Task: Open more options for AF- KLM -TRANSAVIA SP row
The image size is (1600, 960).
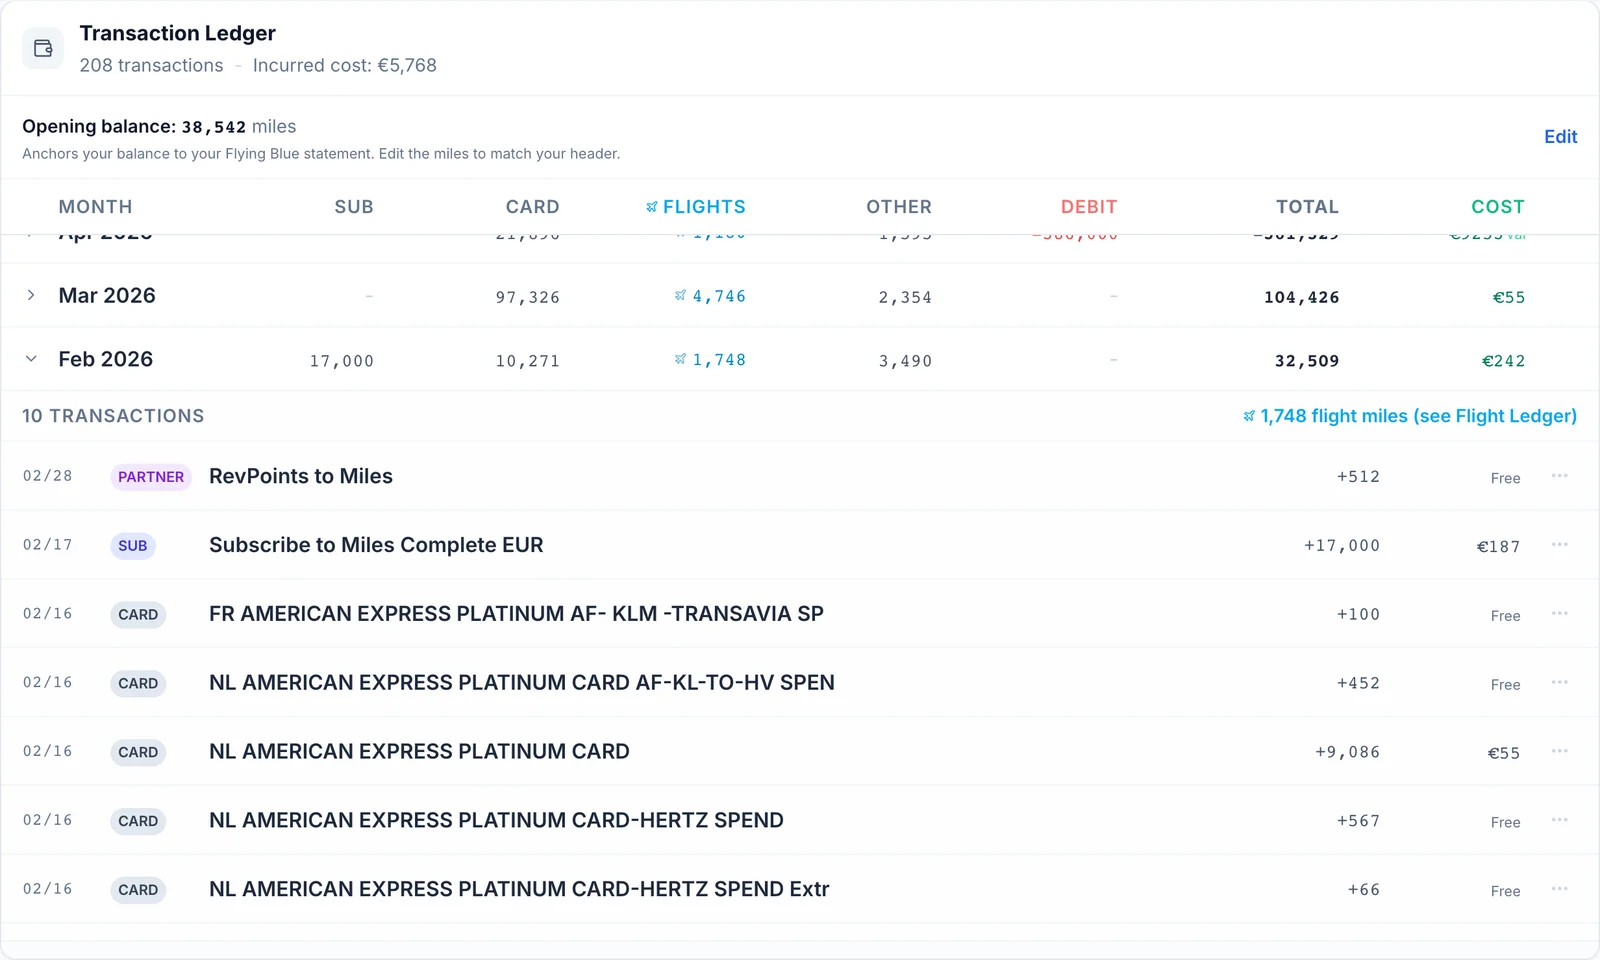Action: pyautogui.click(x=1559, y=614)
